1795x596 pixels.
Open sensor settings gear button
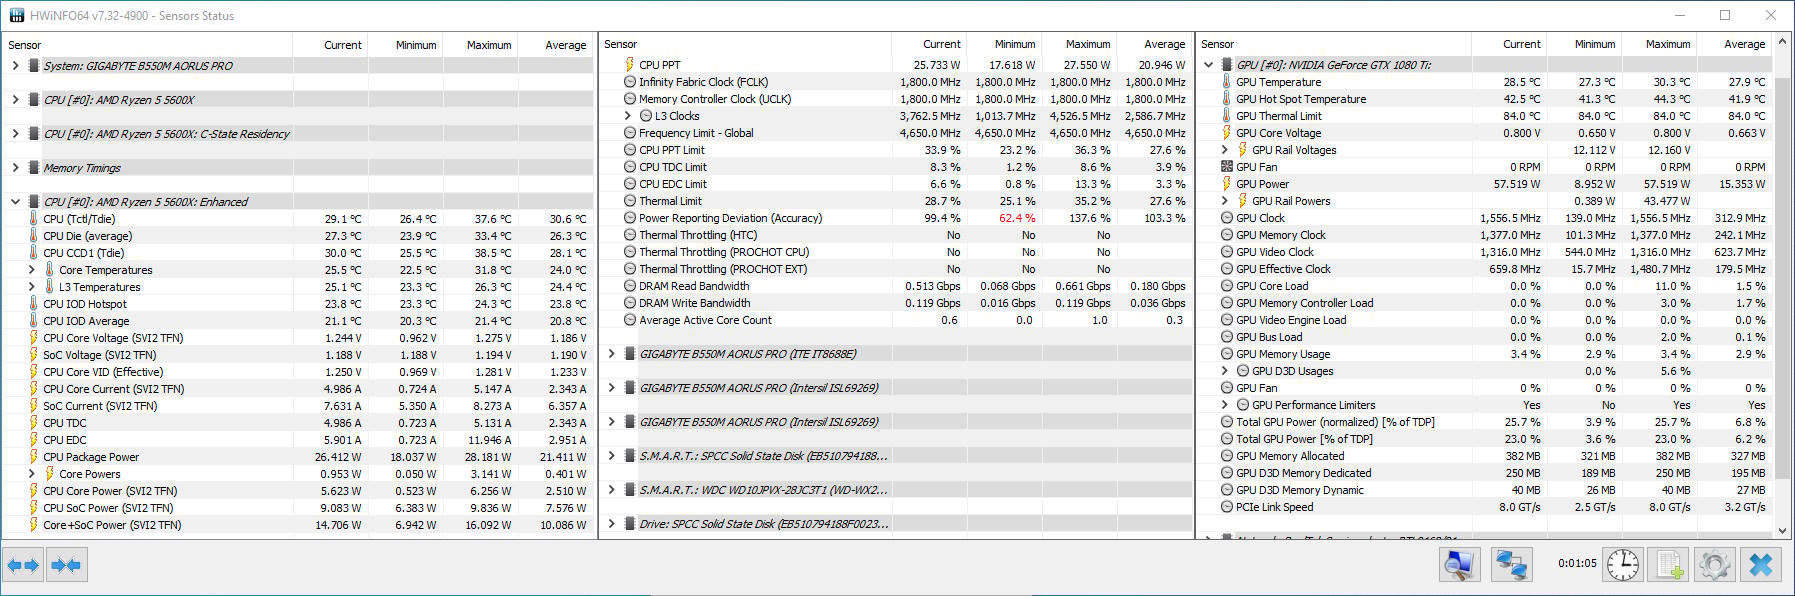pyautogui.click(x=1714, y=565)
